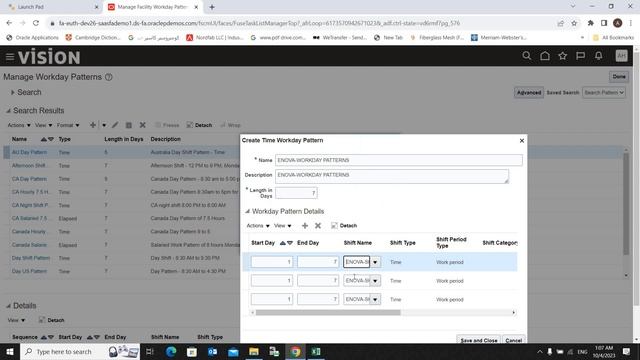Expand the Search section

[x=12, y=93]
